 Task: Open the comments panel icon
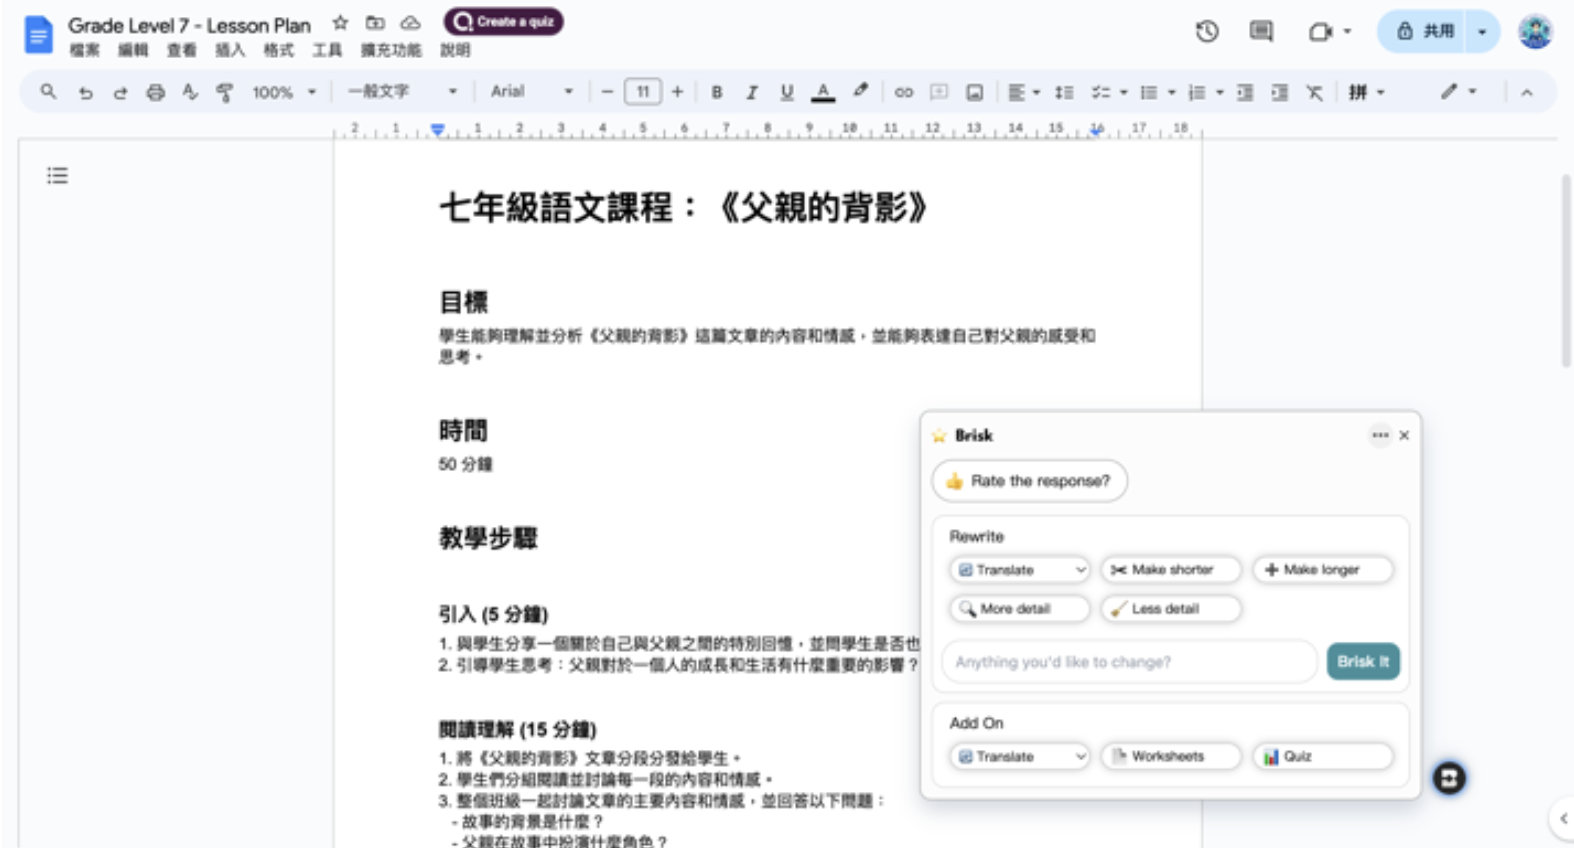pyautogui.click(x=1261, y=32)
